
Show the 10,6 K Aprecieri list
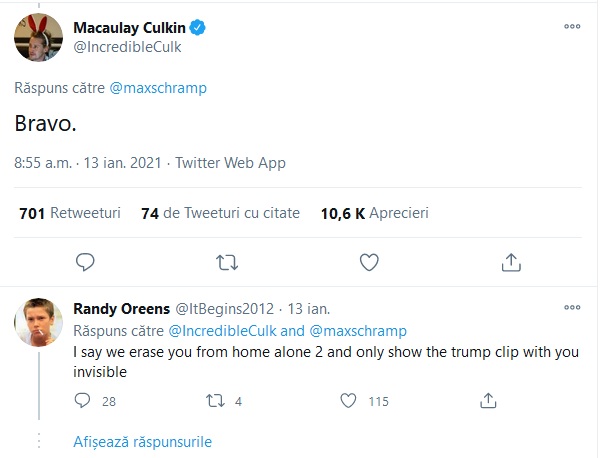(x=374, y=213)
